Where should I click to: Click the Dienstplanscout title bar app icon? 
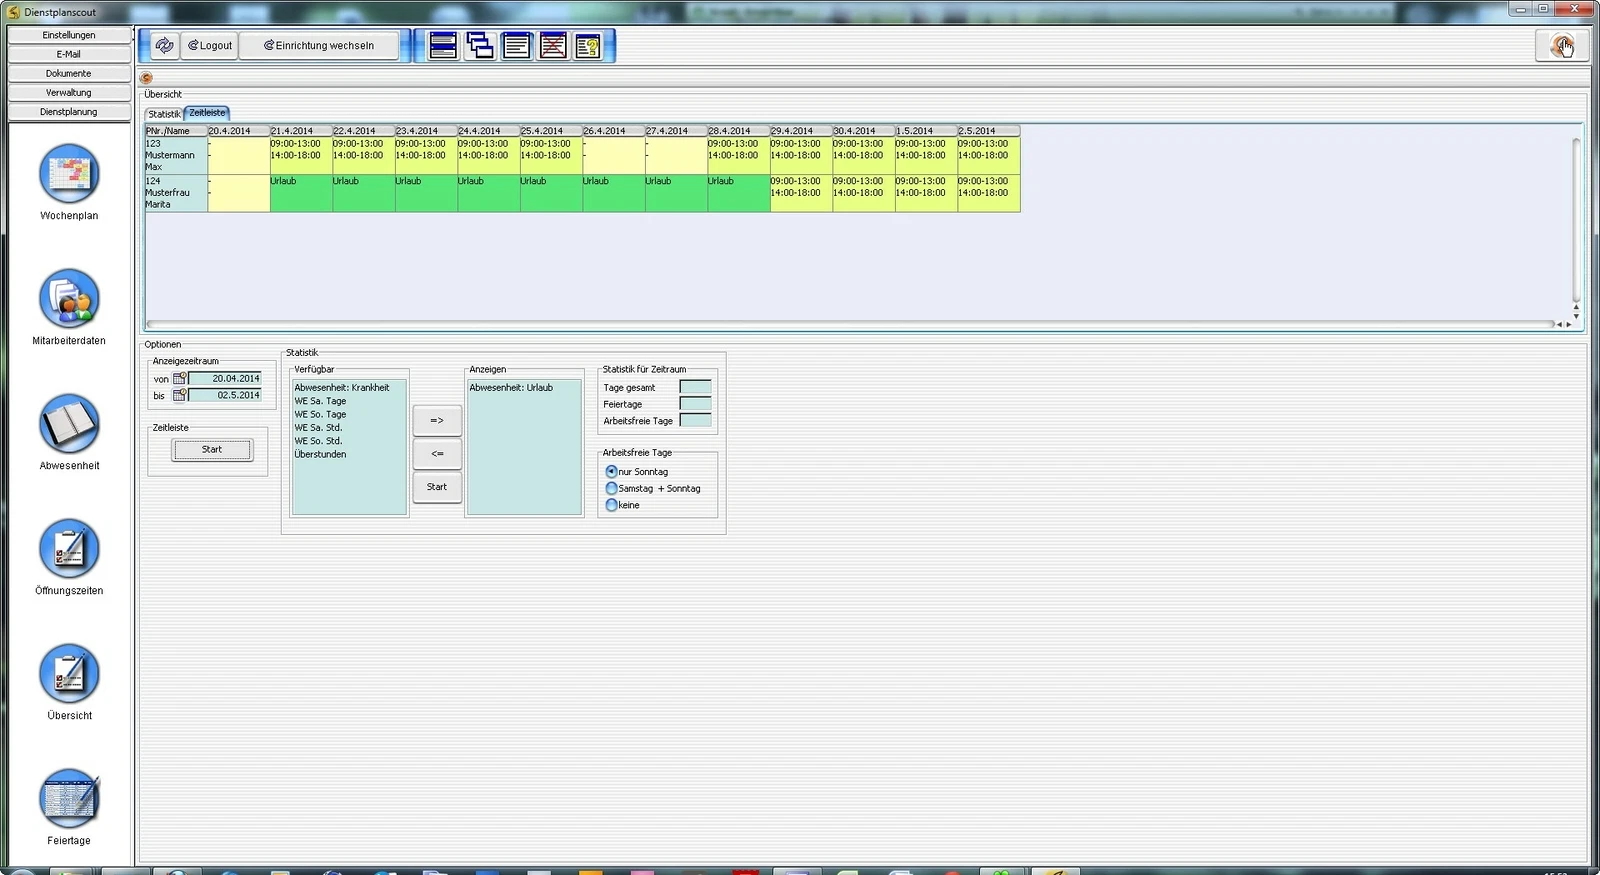click(13, 12)
